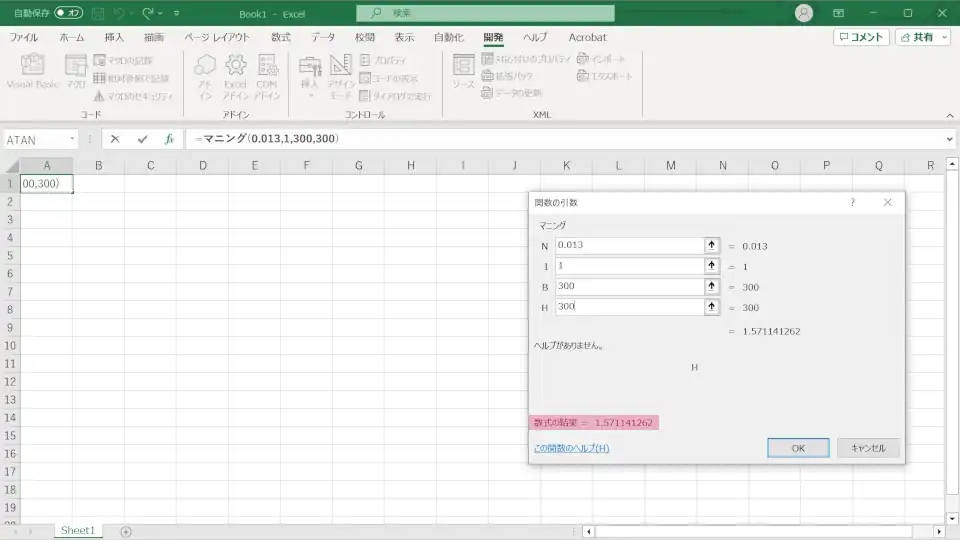Expand the formula bar with right chevron

(949, 139)
